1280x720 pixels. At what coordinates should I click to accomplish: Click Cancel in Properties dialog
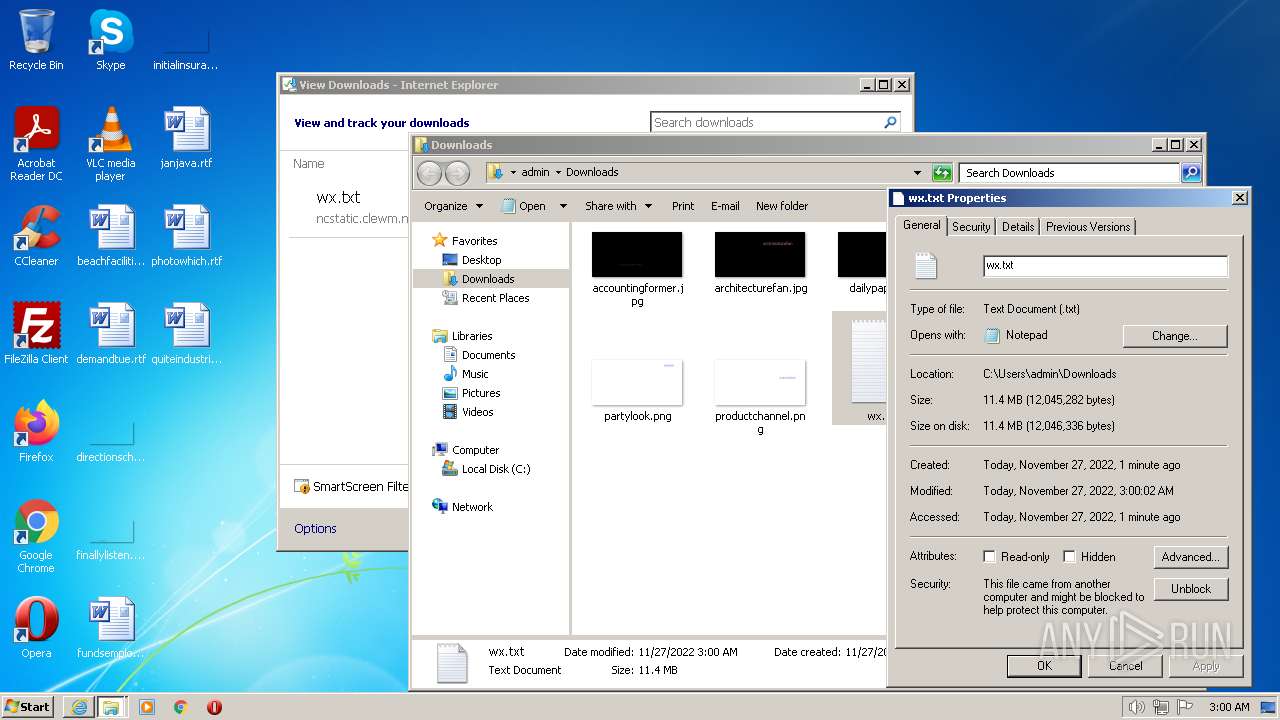pos(1125,665)
